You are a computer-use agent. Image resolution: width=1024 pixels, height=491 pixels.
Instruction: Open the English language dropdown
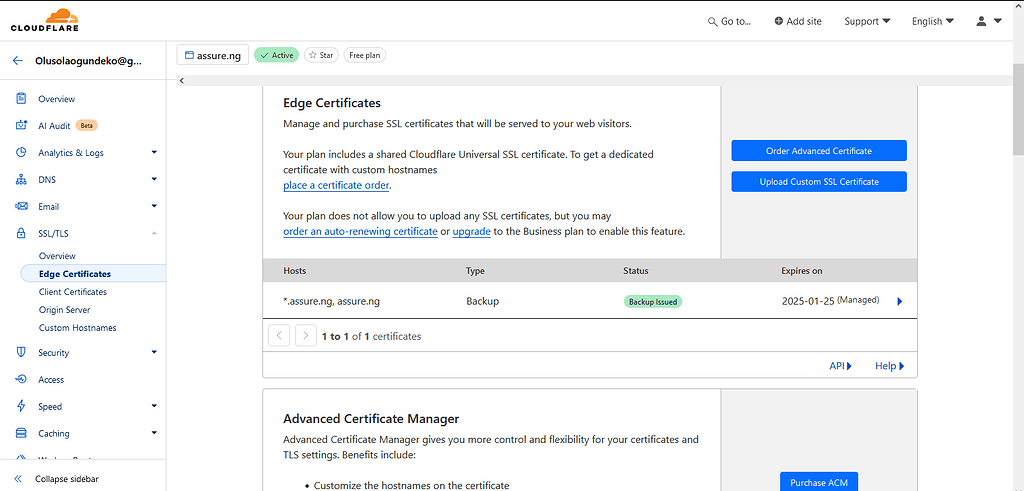coord(932,21)
